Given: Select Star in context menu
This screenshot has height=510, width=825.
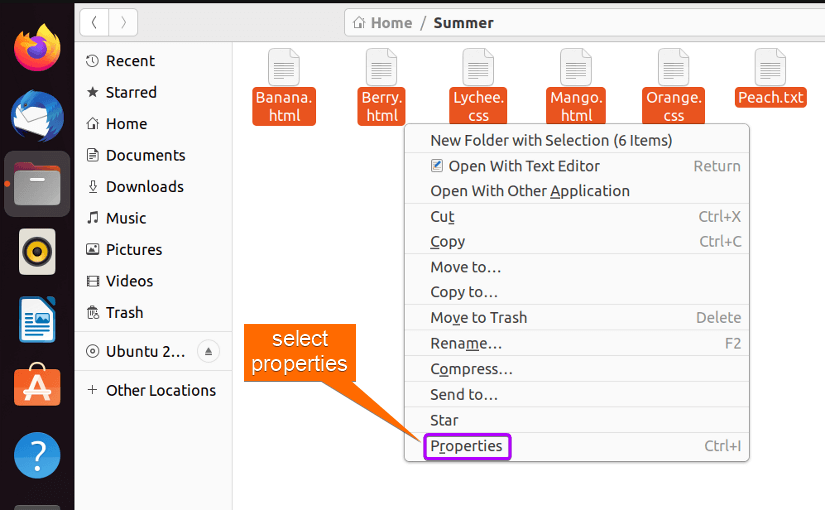Looking at the screenshot, I should (x=577, y=421).
